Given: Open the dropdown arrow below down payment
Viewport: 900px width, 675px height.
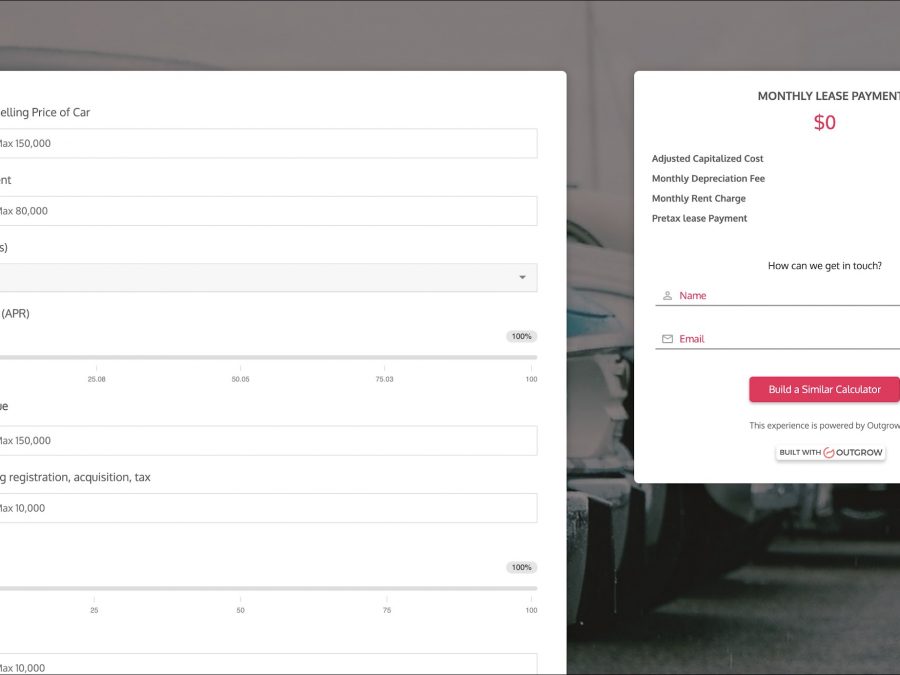Looking at the screenshot, I should click(521, 278).
